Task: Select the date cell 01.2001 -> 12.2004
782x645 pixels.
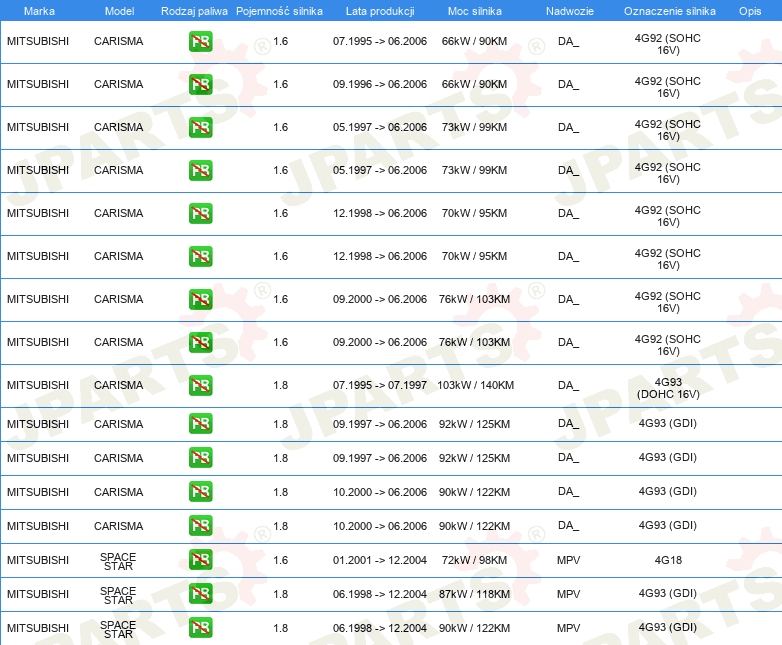Action: click(380, 560)
